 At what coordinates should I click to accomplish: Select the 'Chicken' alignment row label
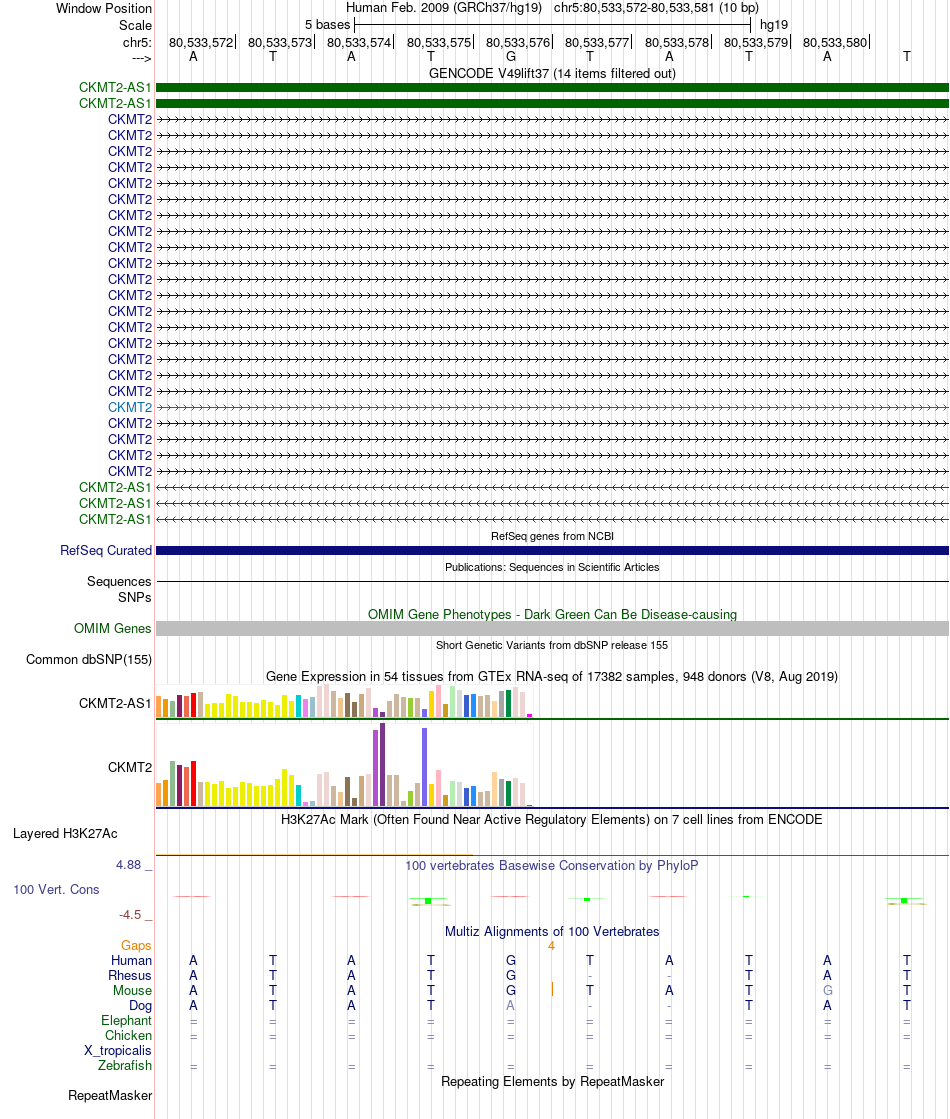coord(128,1036)
